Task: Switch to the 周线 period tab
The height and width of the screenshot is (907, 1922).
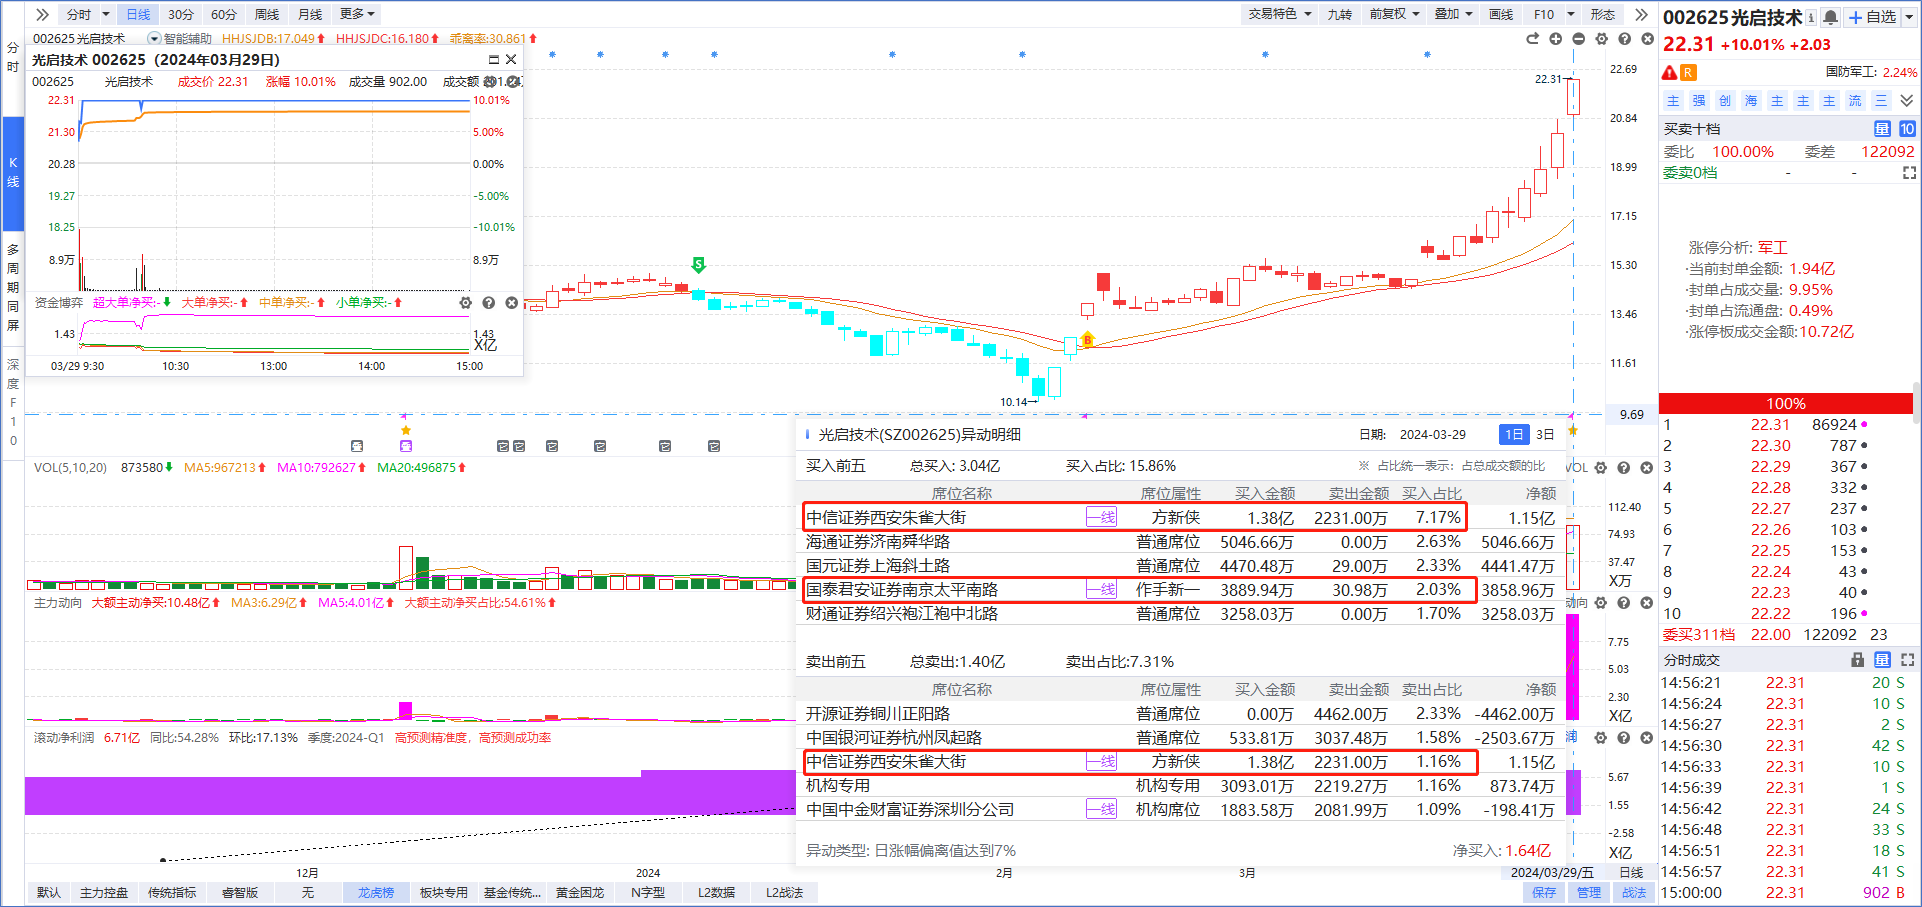Action: (267, 14)
